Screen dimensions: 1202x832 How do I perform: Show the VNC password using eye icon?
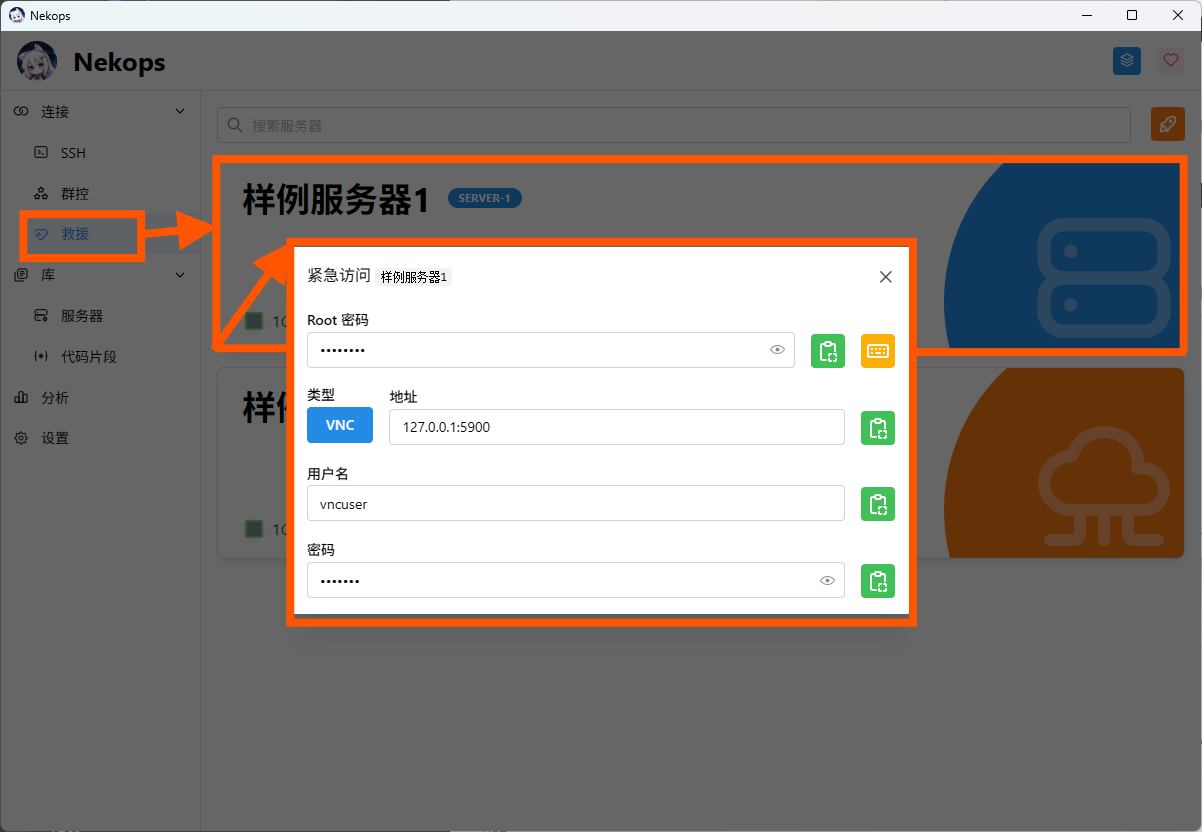click(827, 581)
